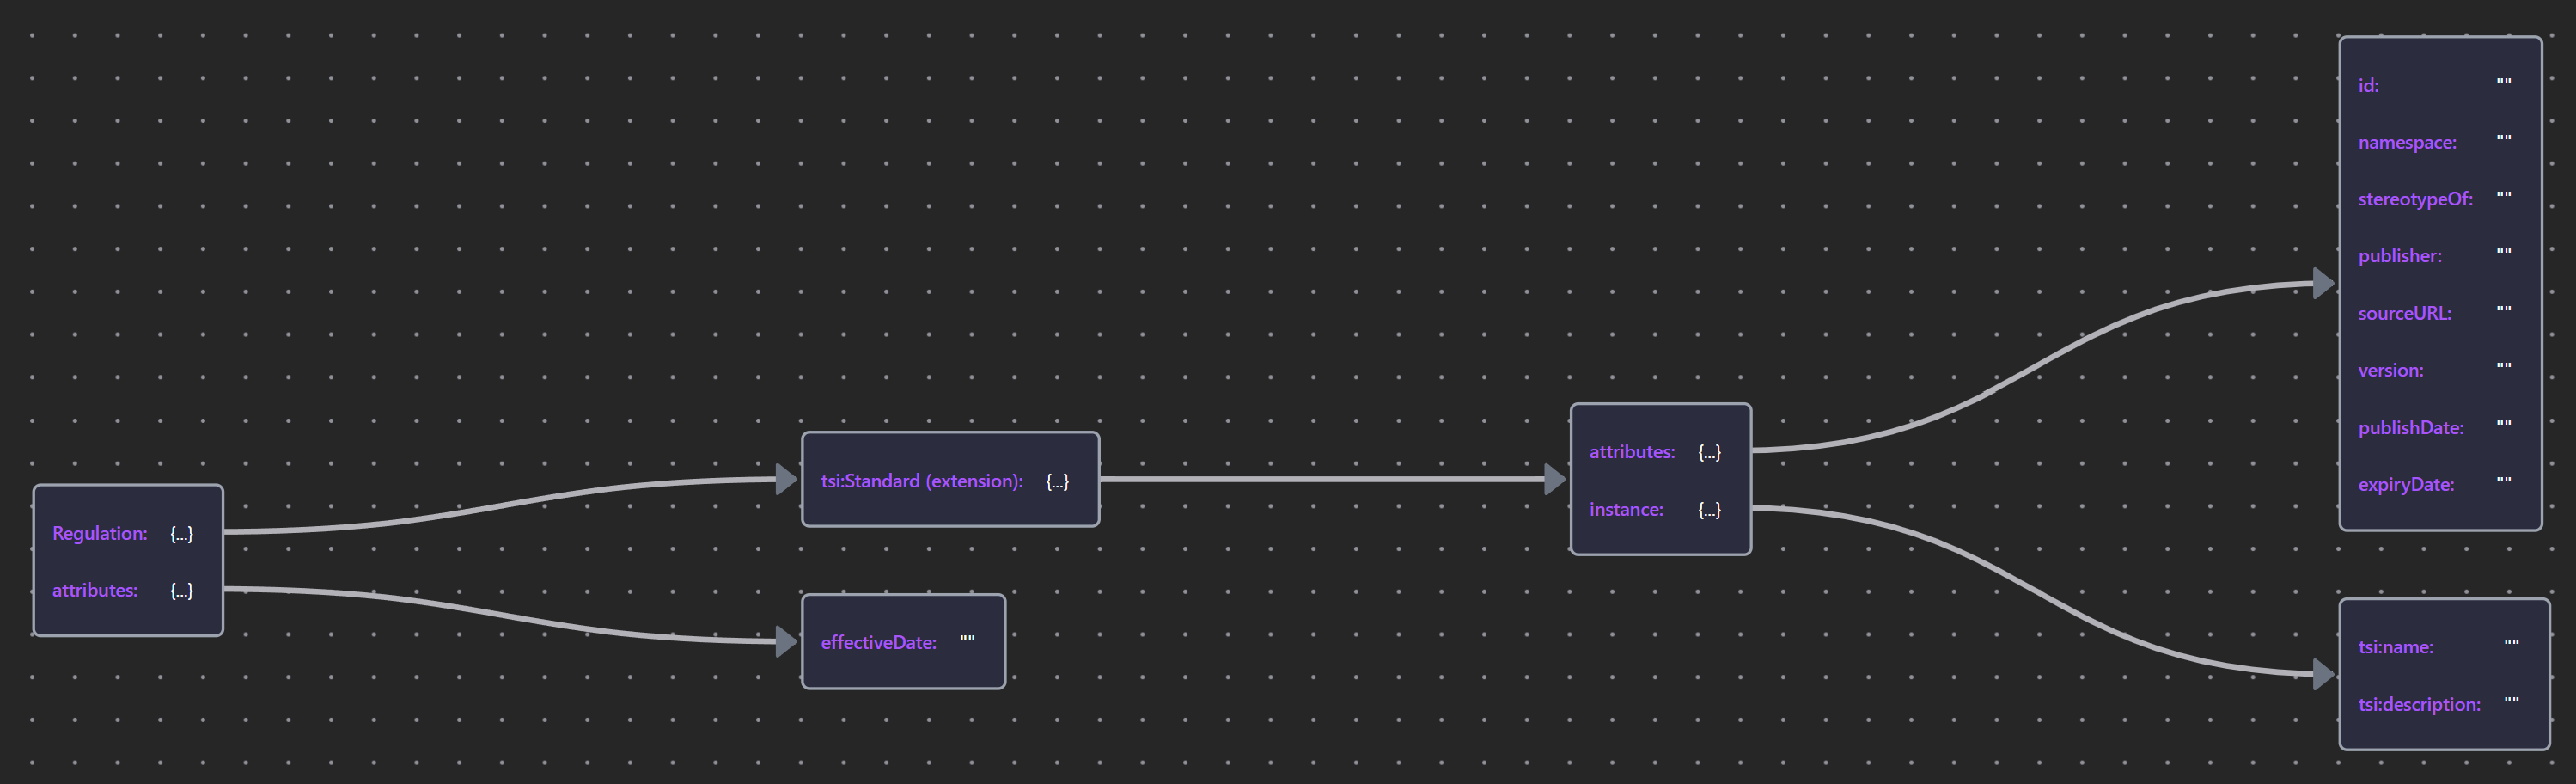
Task: Select the tsi:name field
Action: point(2396,647)
